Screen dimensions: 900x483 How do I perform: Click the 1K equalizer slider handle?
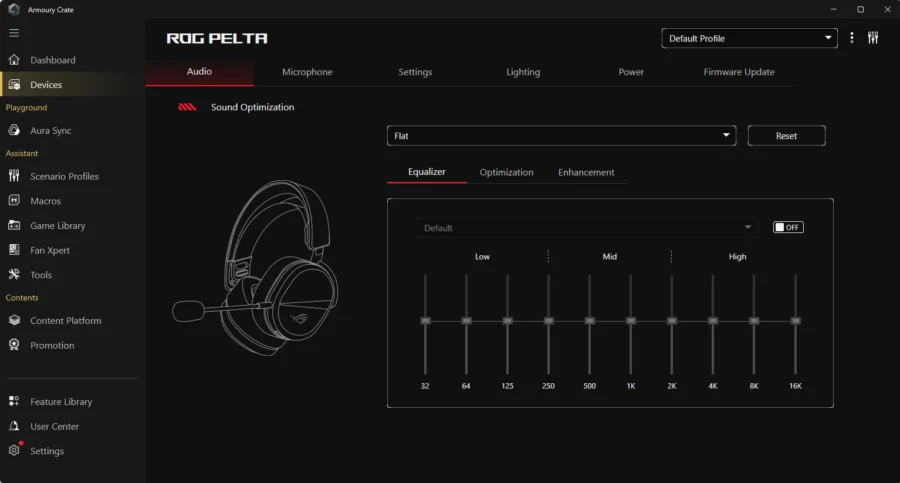coord(631,320)
